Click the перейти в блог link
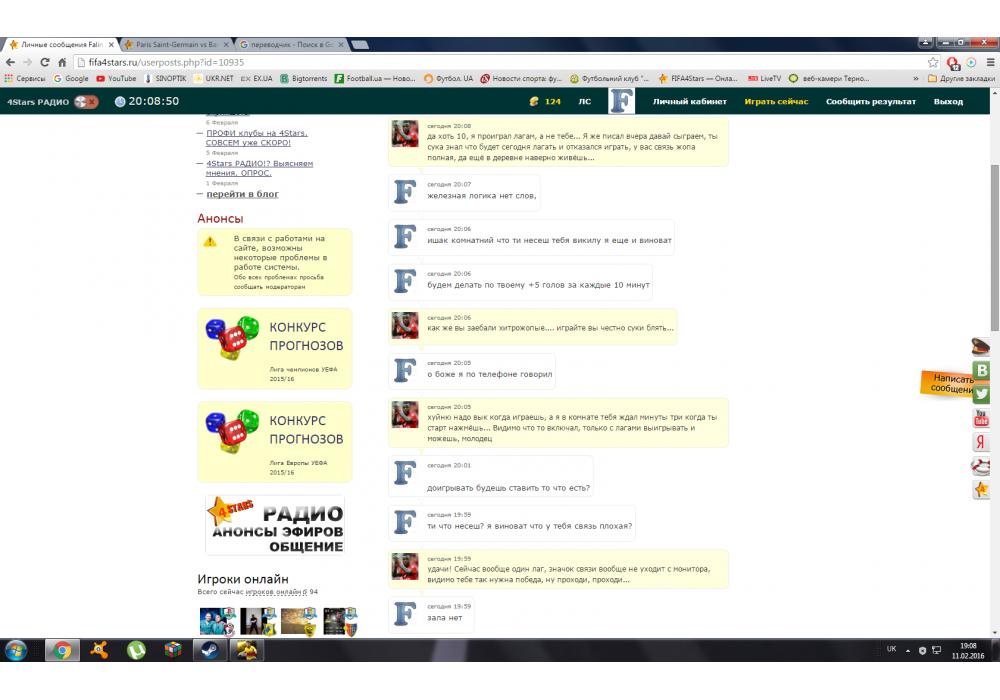1000x700 pixels. (242, 194)
